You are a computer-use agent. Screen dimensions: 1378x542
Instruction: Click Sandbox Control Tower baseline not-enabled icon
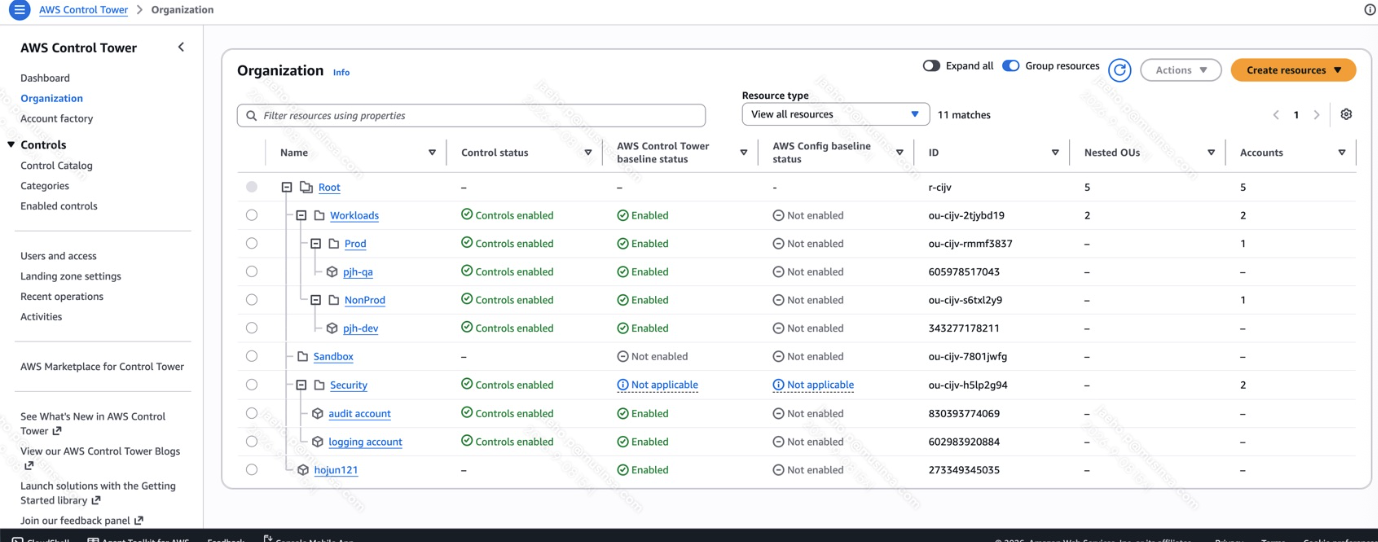(x=623, y=356)
